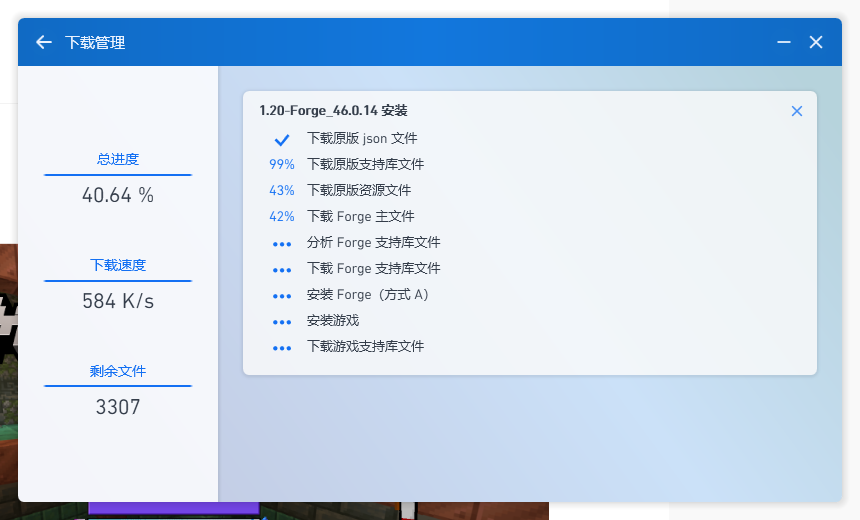Click pending dots beside 分析 Forge 支持库文件
This screenshot has width=860, height=520.
click(x=282, y=244)
